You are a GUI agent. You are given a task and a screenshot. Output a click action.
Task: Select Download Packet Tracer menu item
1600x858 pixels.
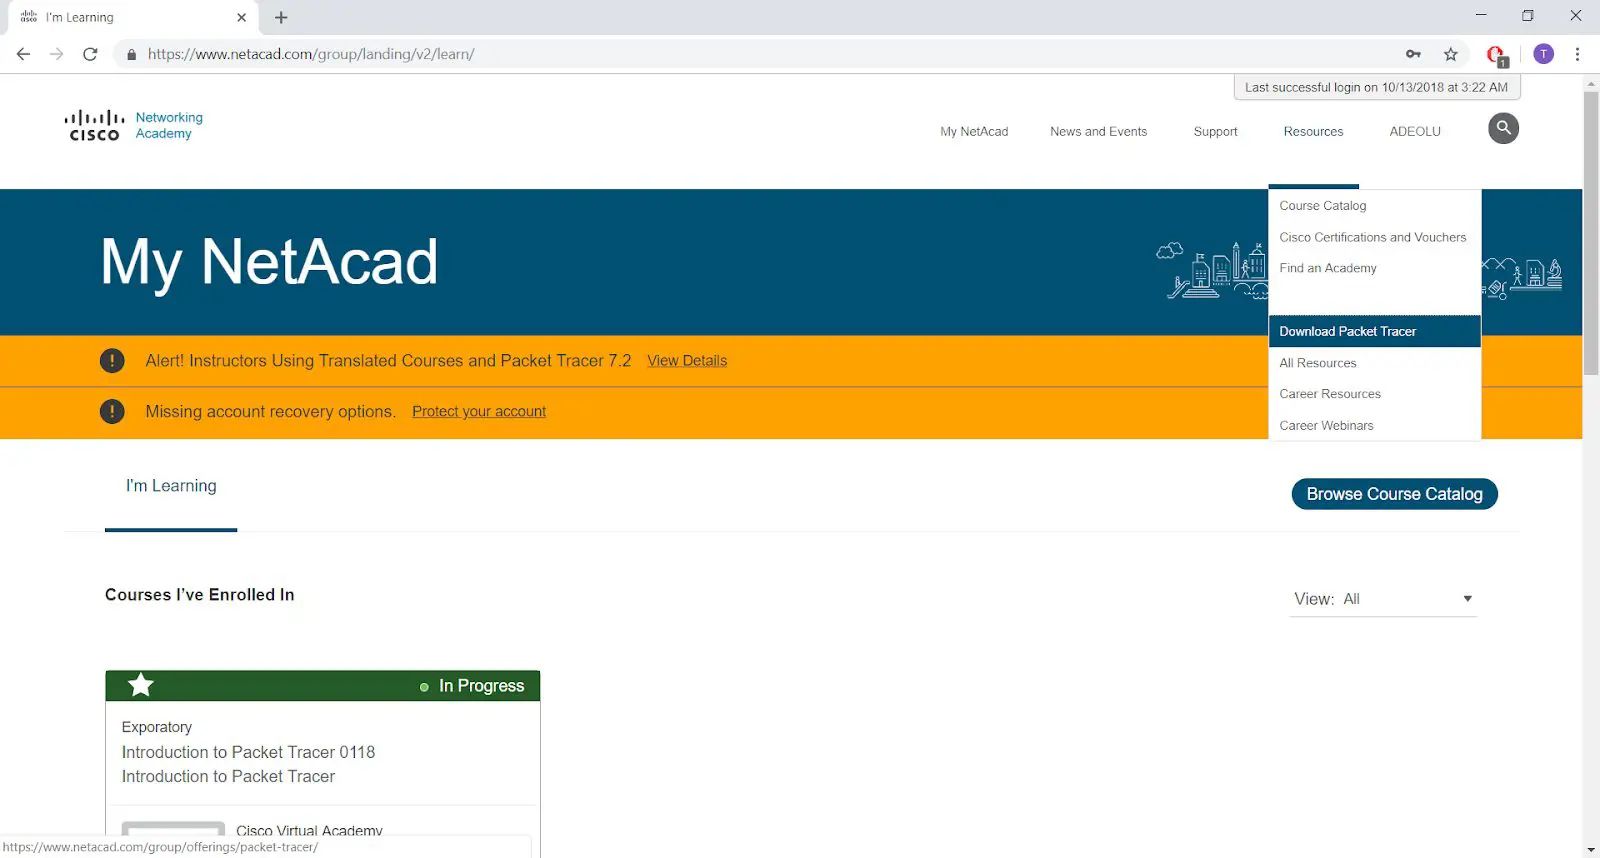point(1347,331)
